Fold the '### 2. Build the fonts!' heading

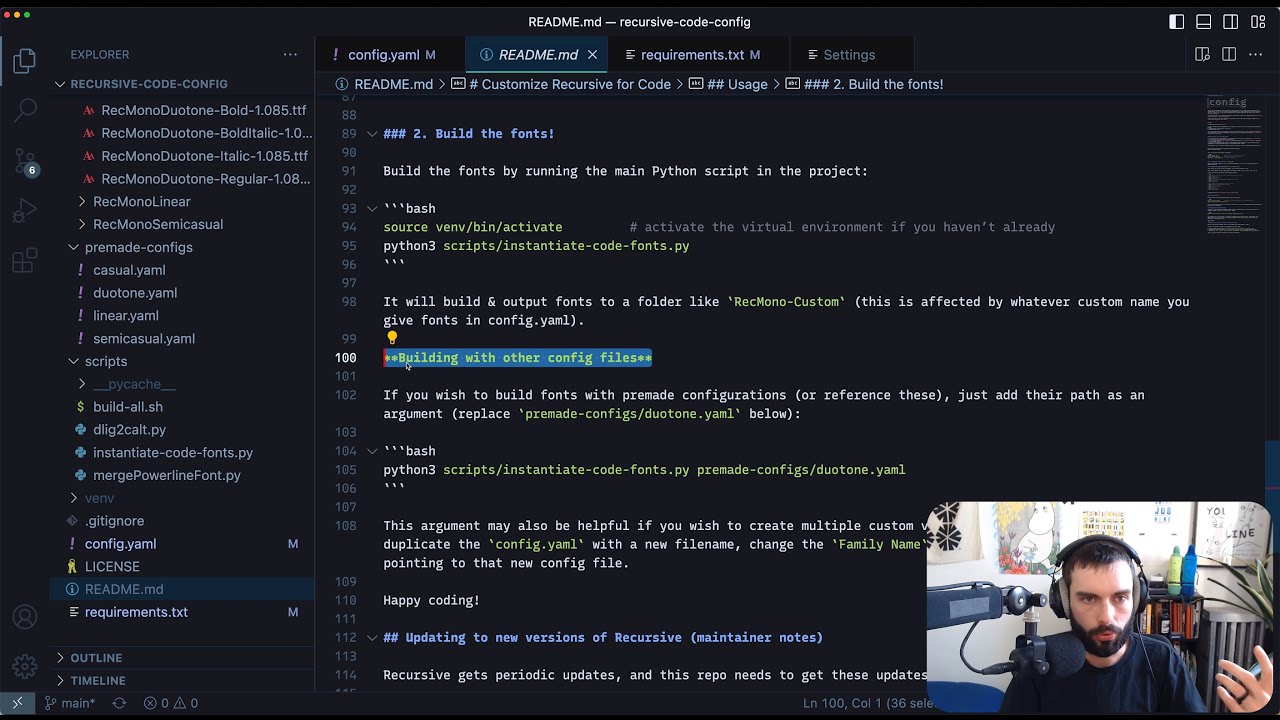pos(372,134)
